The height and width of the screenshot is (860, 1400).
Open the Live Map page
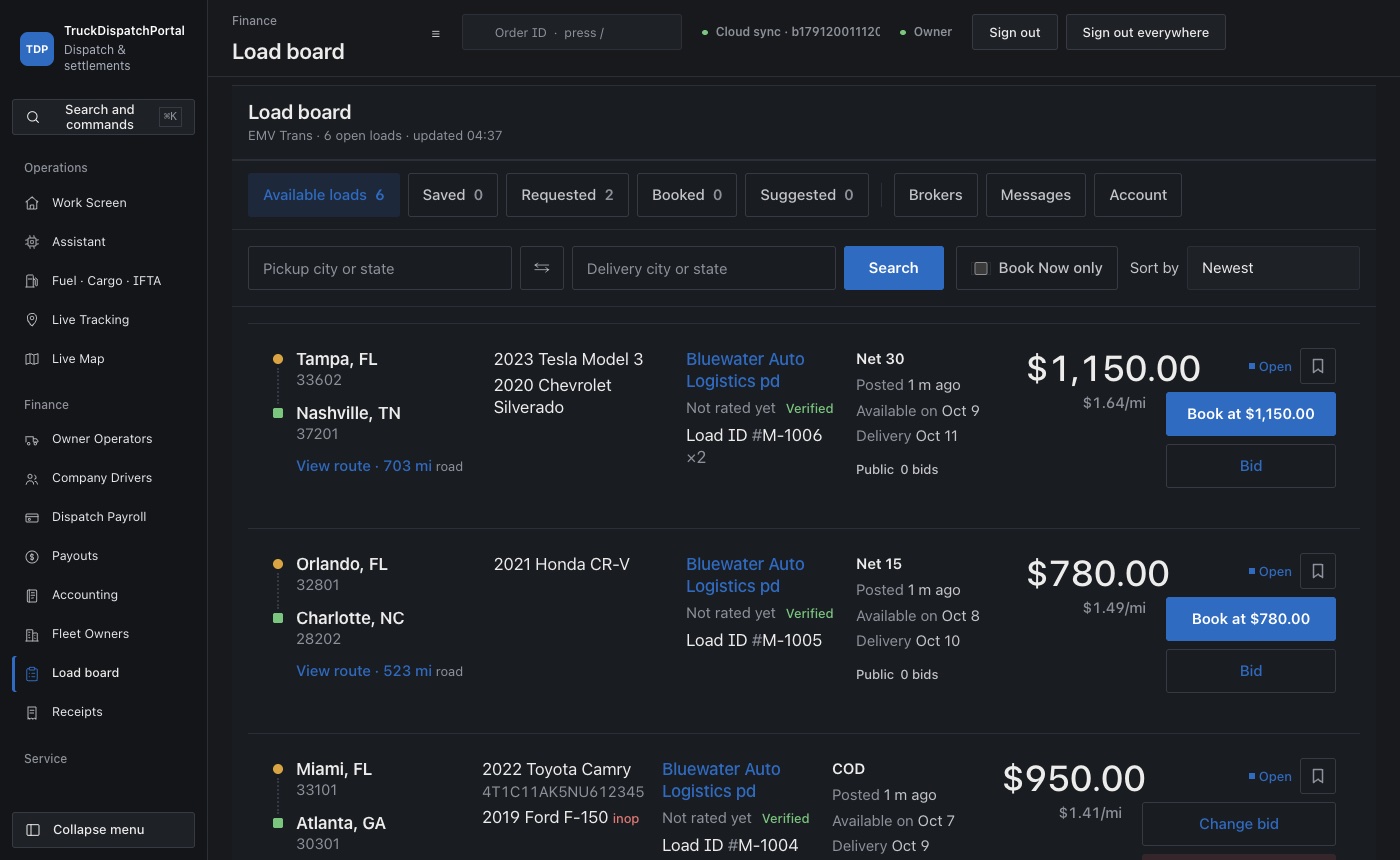(78, 359)
